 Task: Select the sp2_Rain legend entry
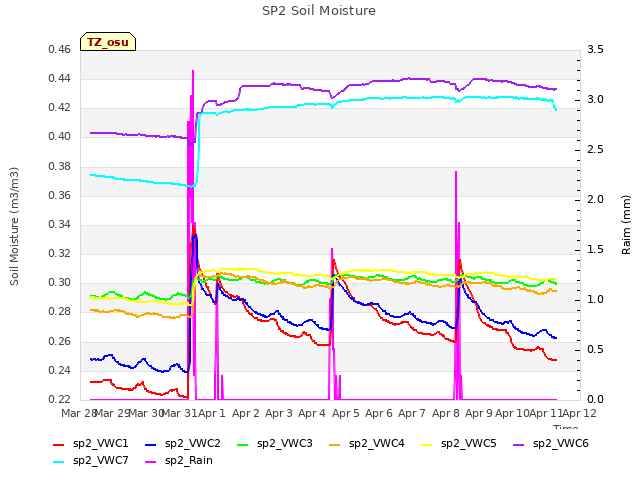click(x=179, y=461)
